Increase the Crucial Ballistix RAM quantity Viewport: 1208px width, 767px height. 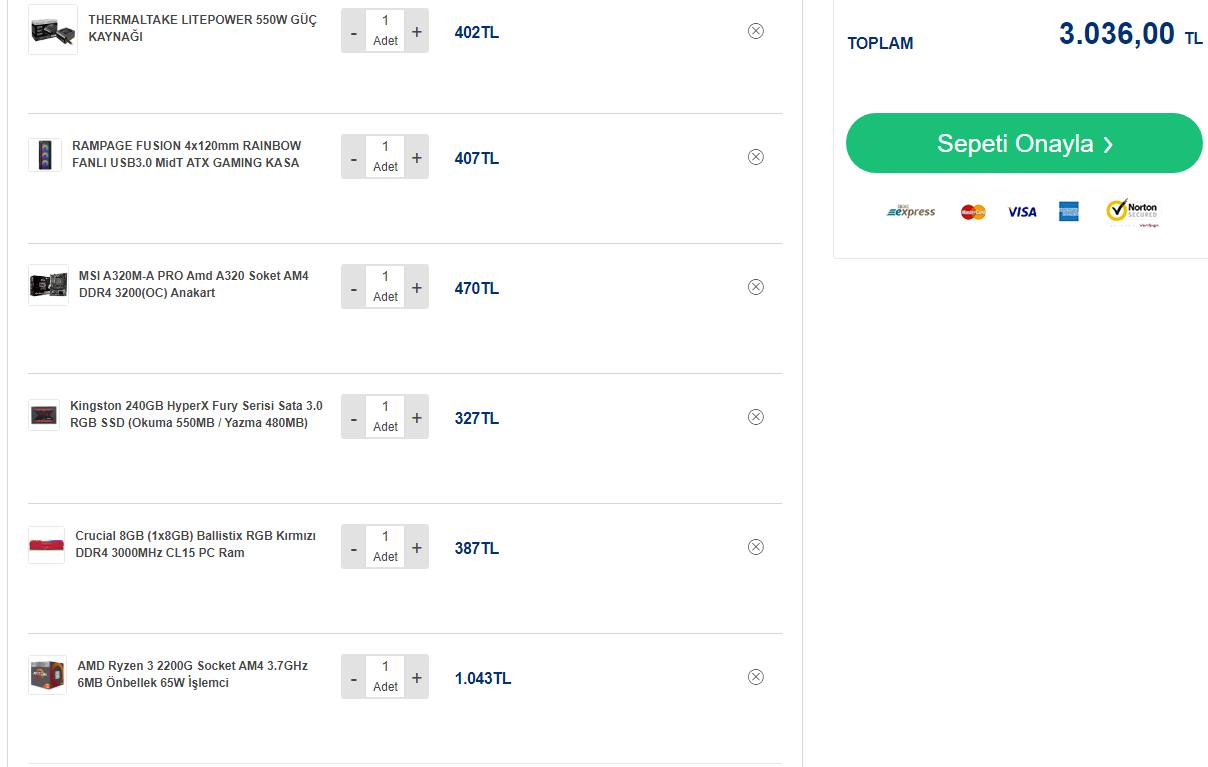417,548
